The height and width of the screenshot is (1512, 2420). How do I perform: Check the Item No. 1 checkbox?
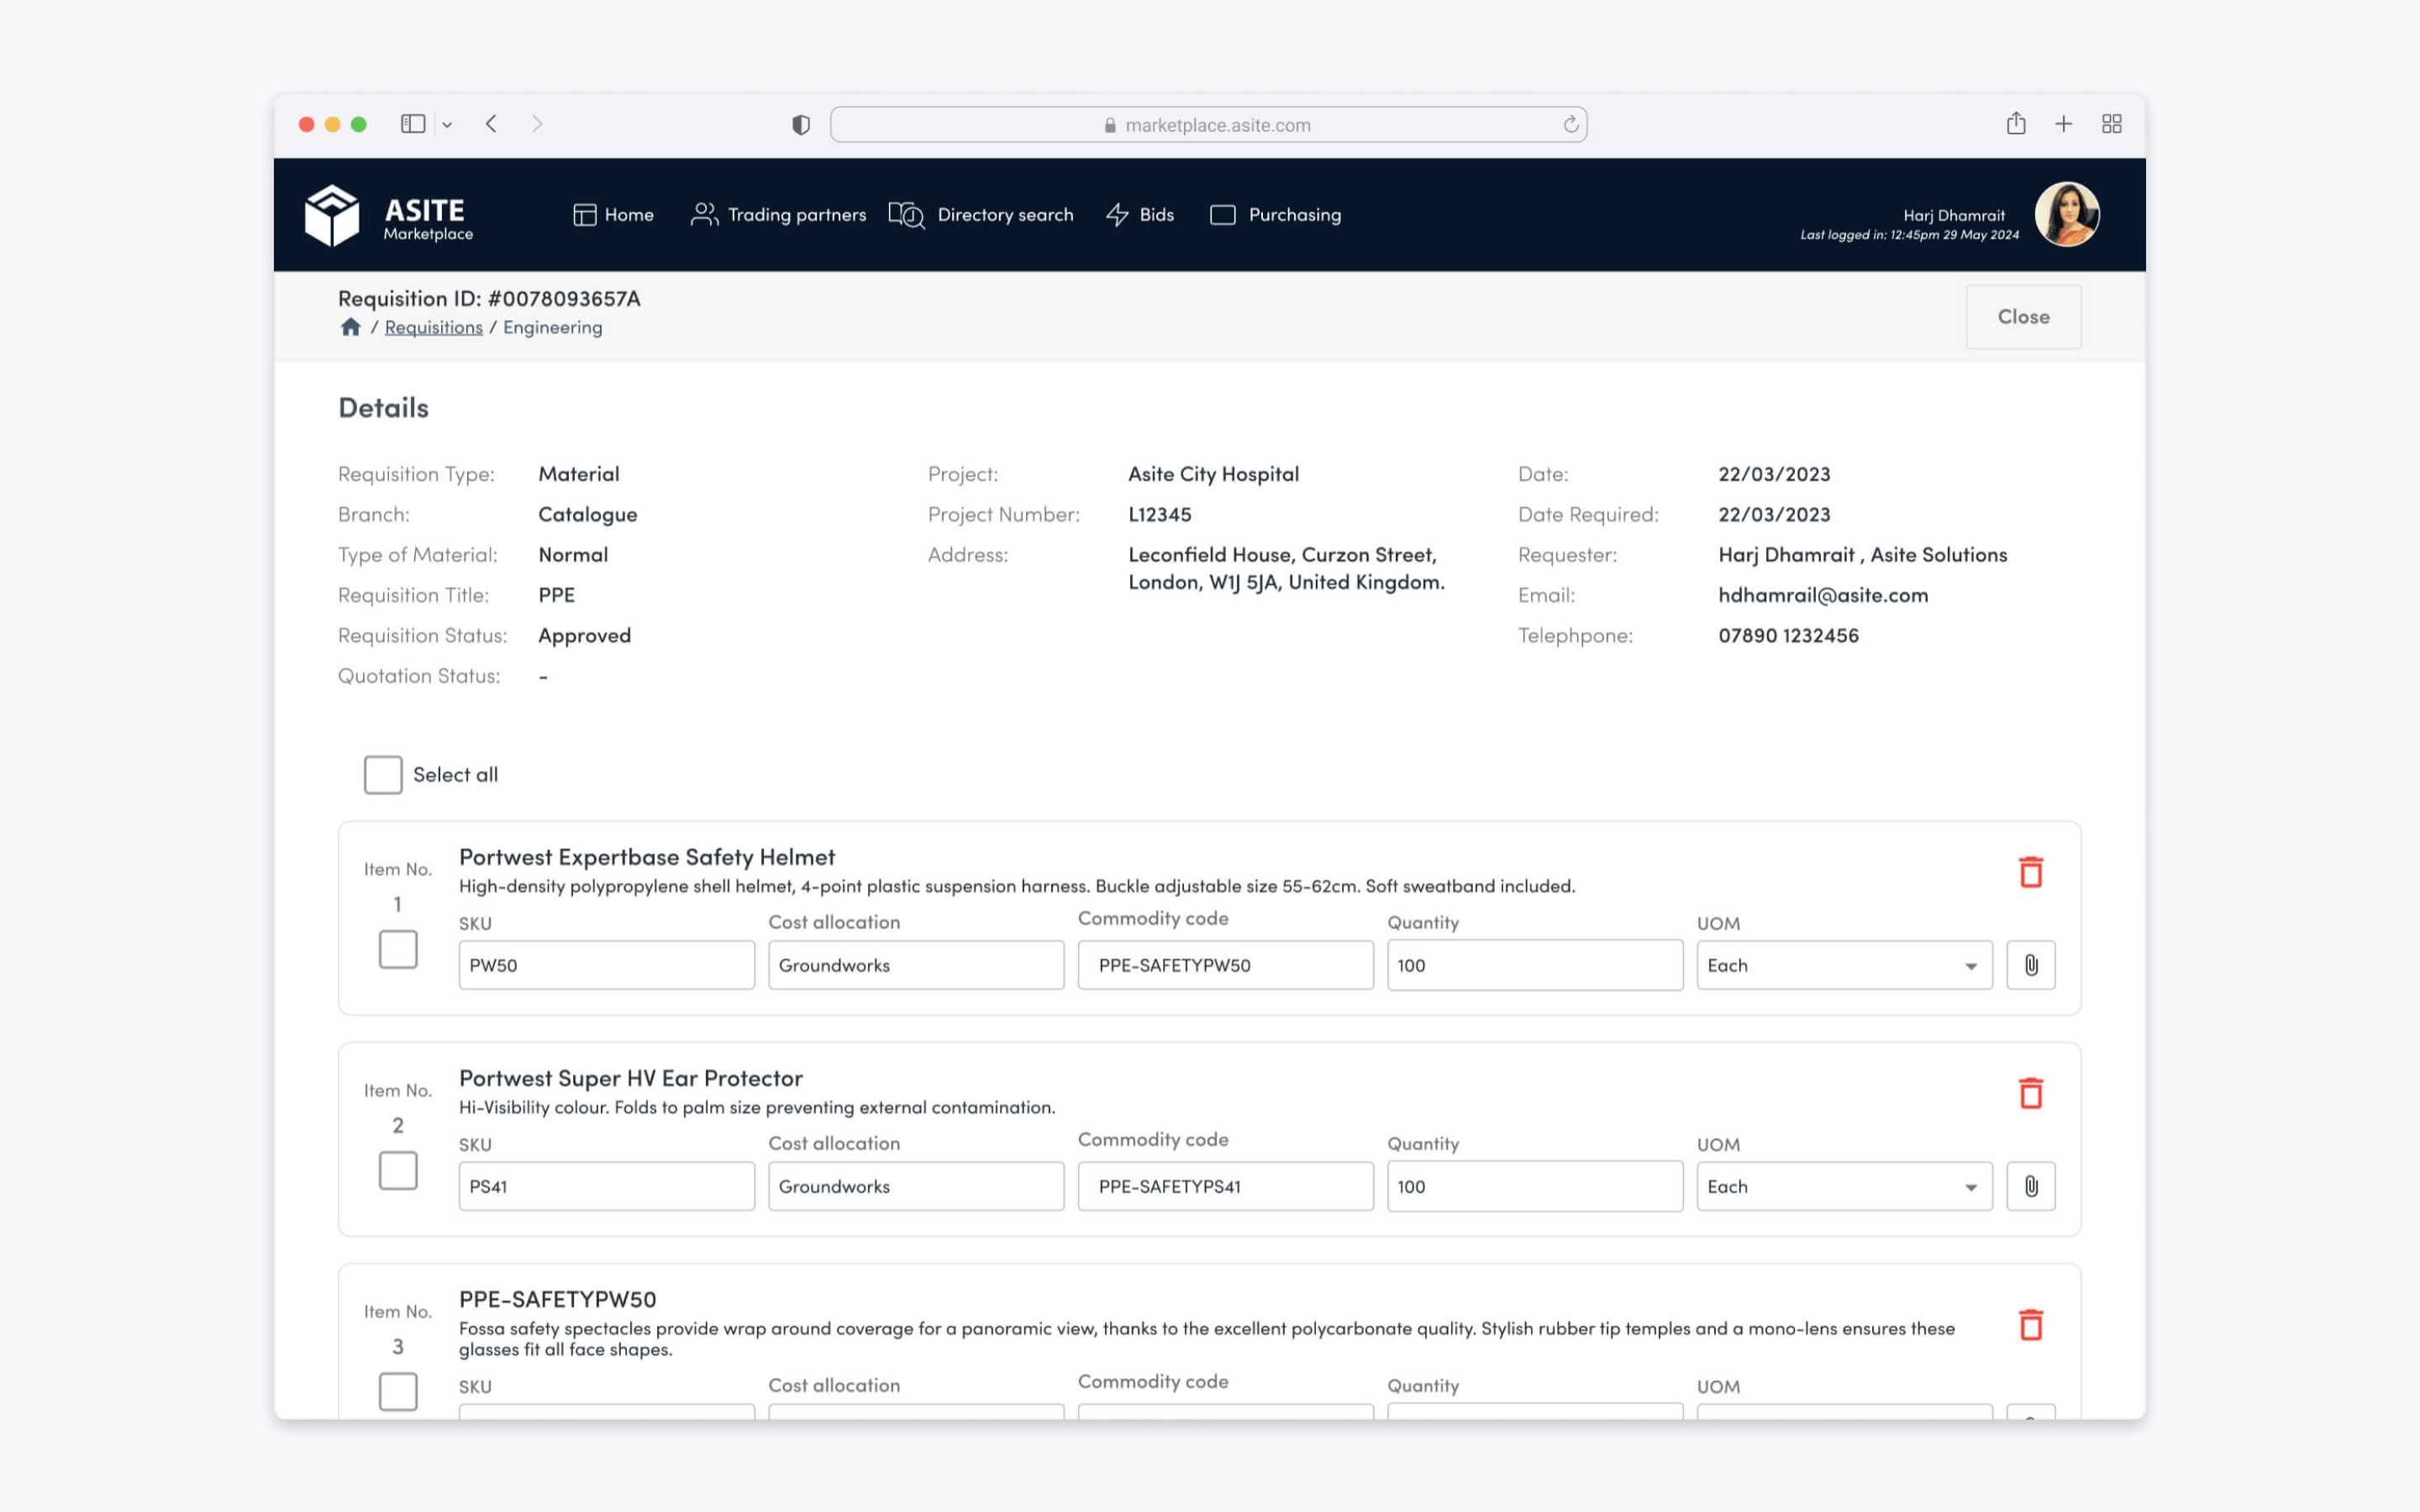[398, 949]
